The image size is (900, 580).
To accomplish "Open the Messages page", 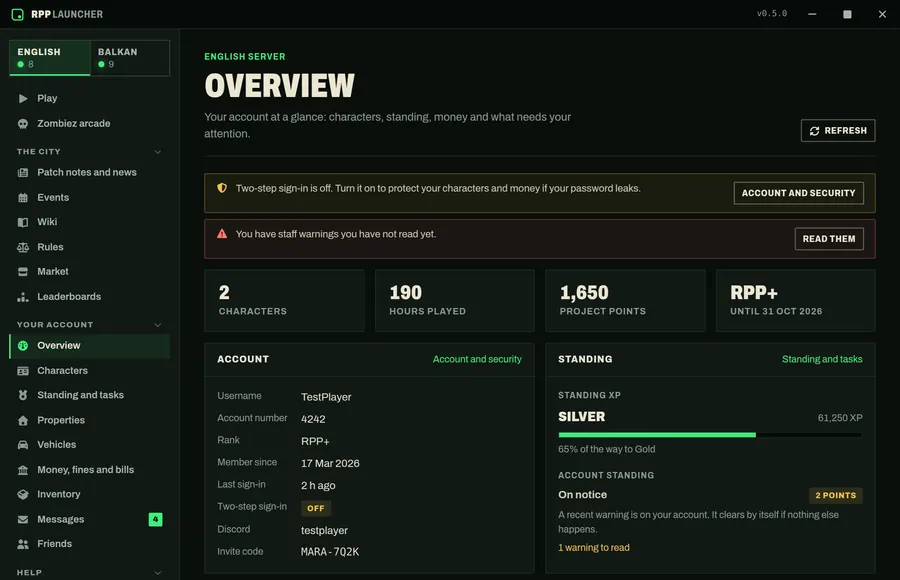I will (90, 520).
